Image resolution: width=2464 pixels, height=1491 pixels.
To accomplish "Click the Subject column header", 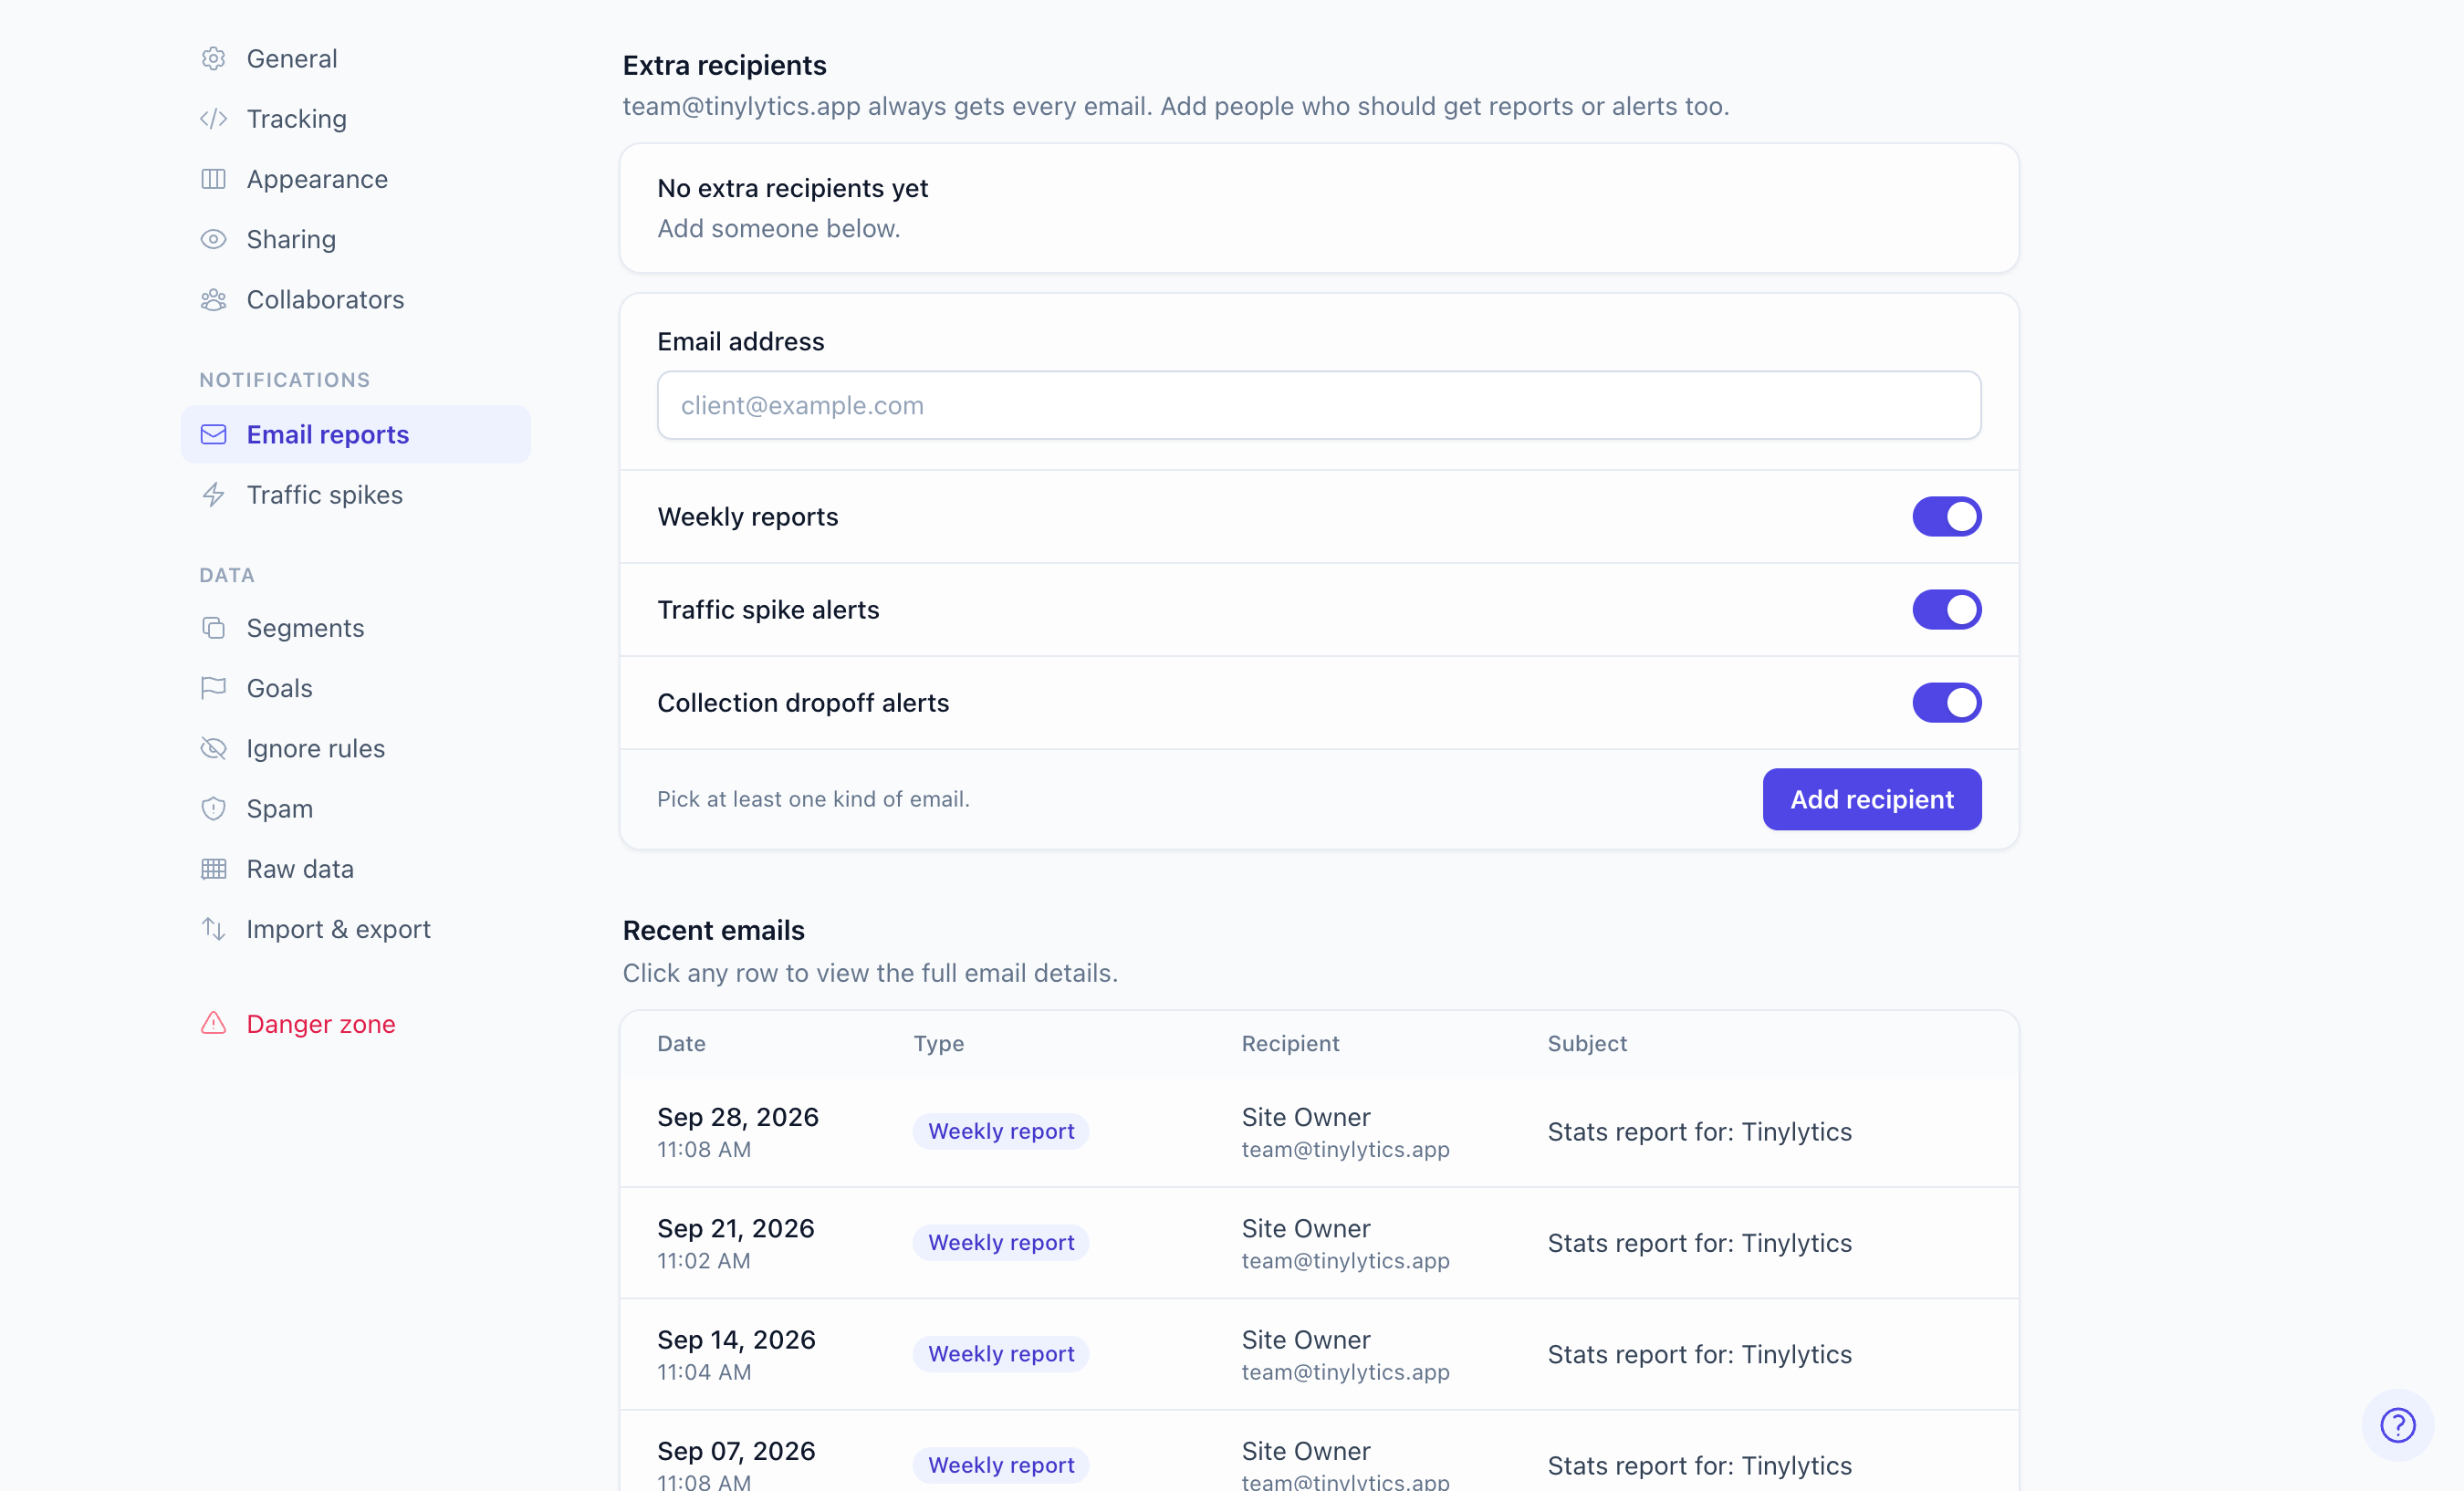I will tap(1587, 1044).
